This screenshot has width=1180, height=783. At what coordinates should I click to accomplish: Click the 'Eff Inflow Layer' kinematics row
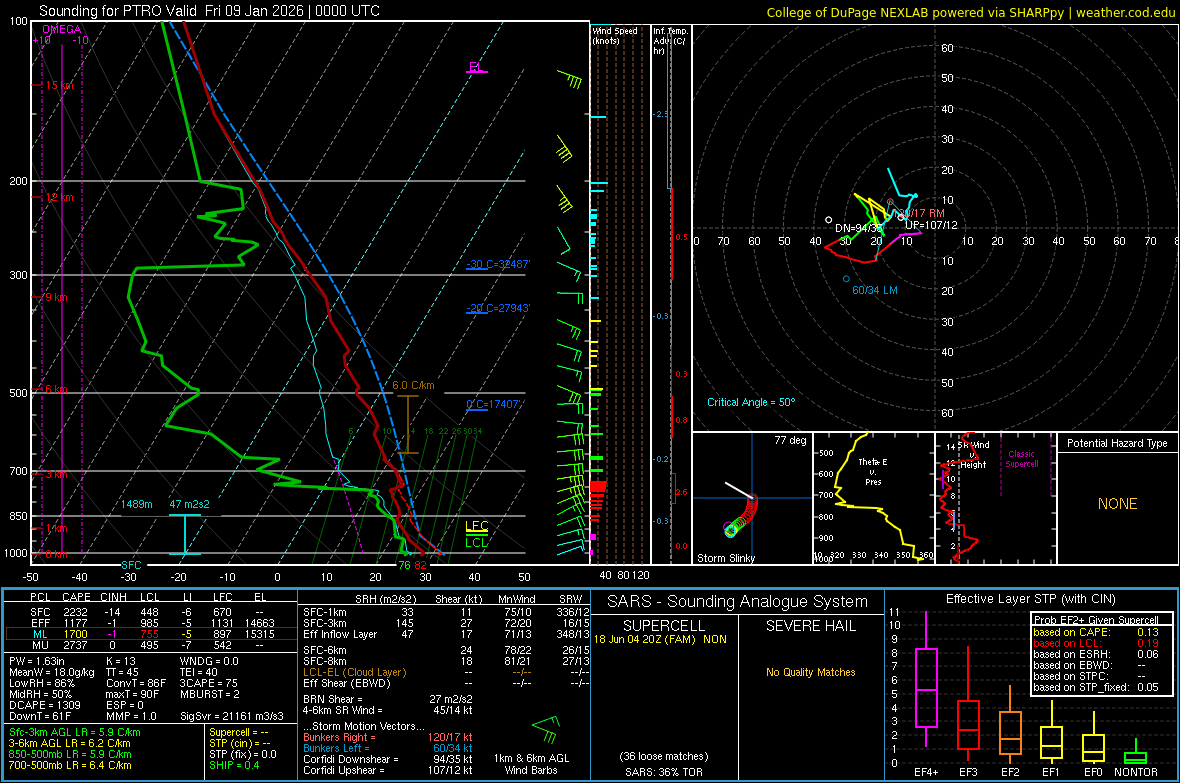click(446, 634)
